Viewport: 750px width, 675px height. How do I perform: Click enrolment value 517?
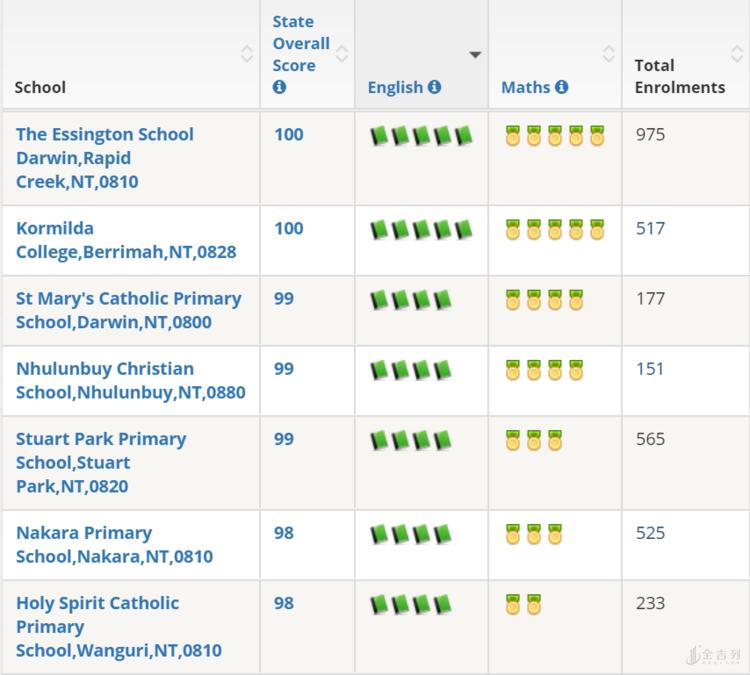651,228
